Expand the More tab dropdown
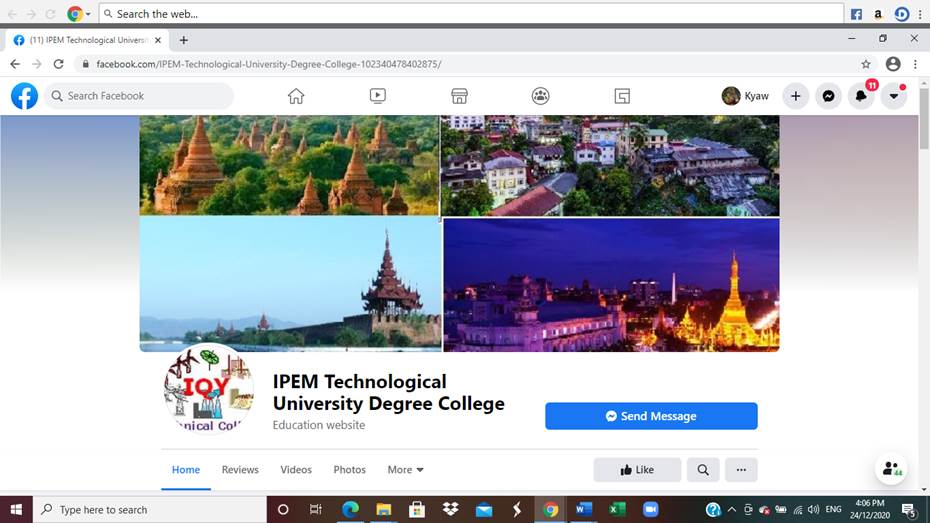The height and width of the screenshot is (523, 930). click(x=406, y=470)
